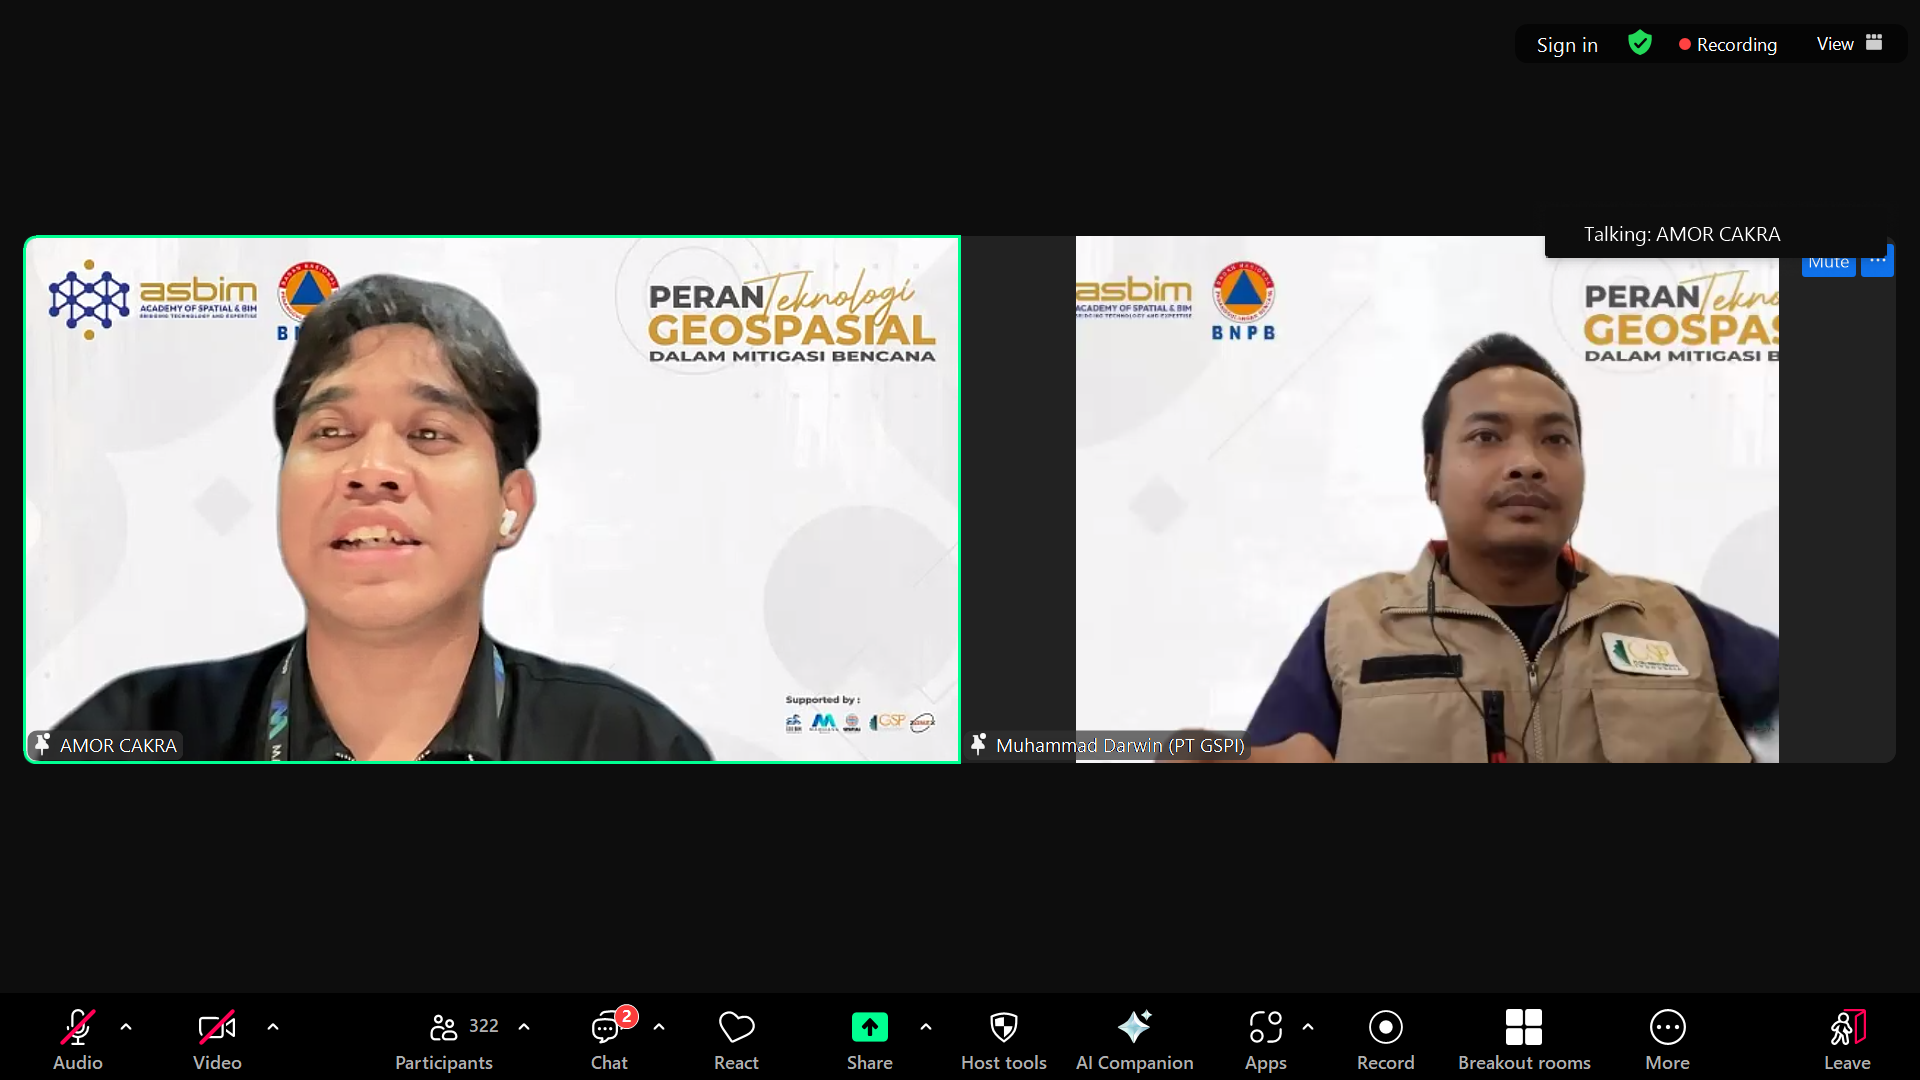Open the View layout menu

(x=1848, y=44)
